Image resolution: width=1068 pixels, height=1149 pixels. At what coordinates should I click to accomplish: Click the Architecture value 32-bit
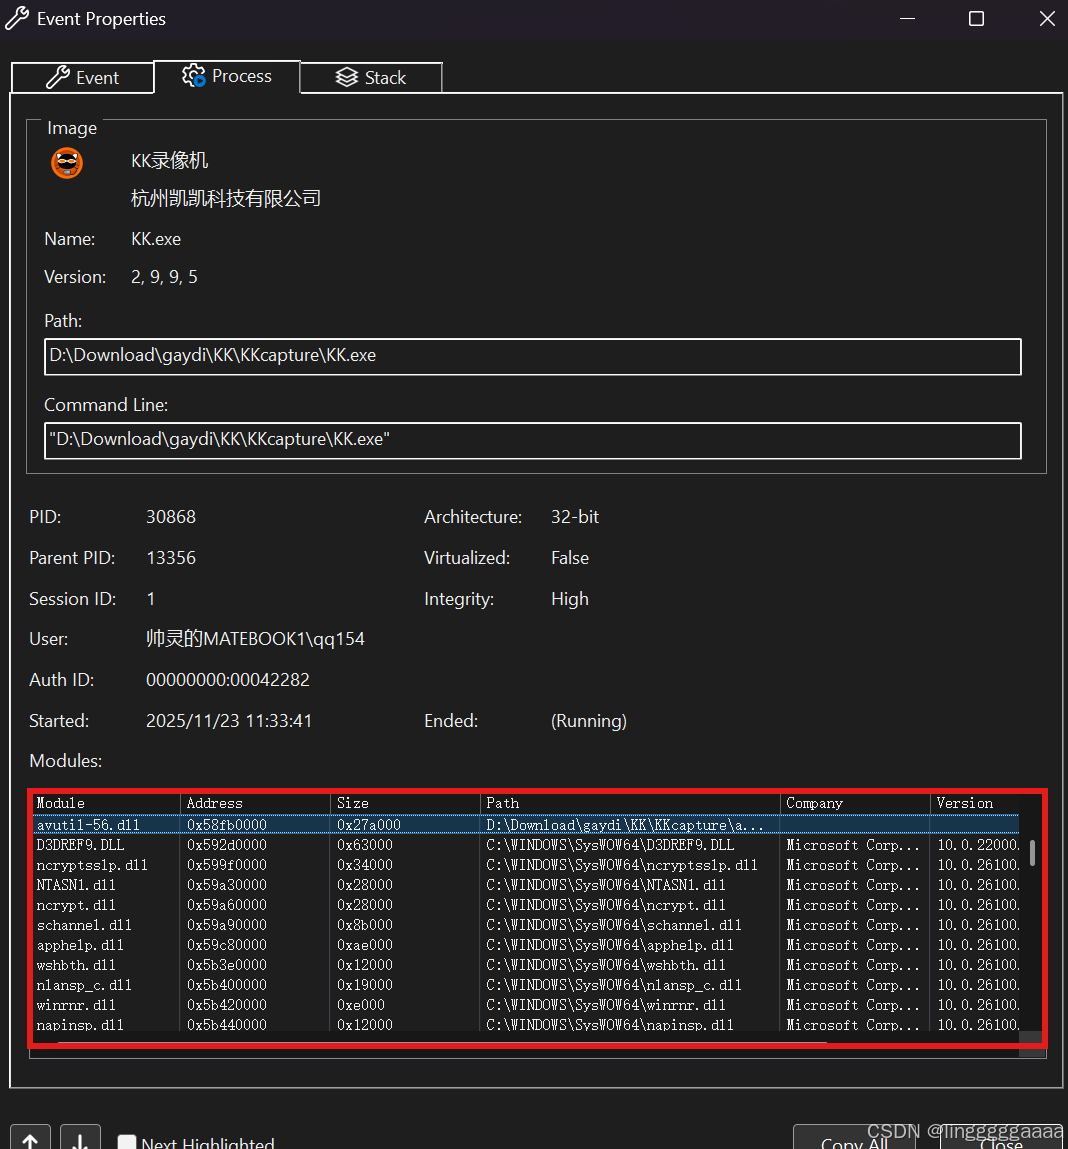(x=575, y=517)
